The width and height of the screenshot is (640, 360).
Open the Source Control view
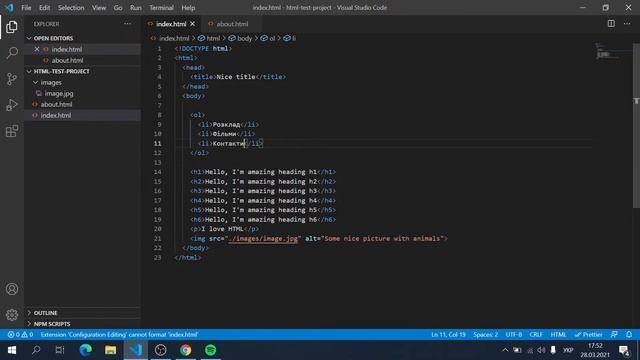(x=12, y=79)
